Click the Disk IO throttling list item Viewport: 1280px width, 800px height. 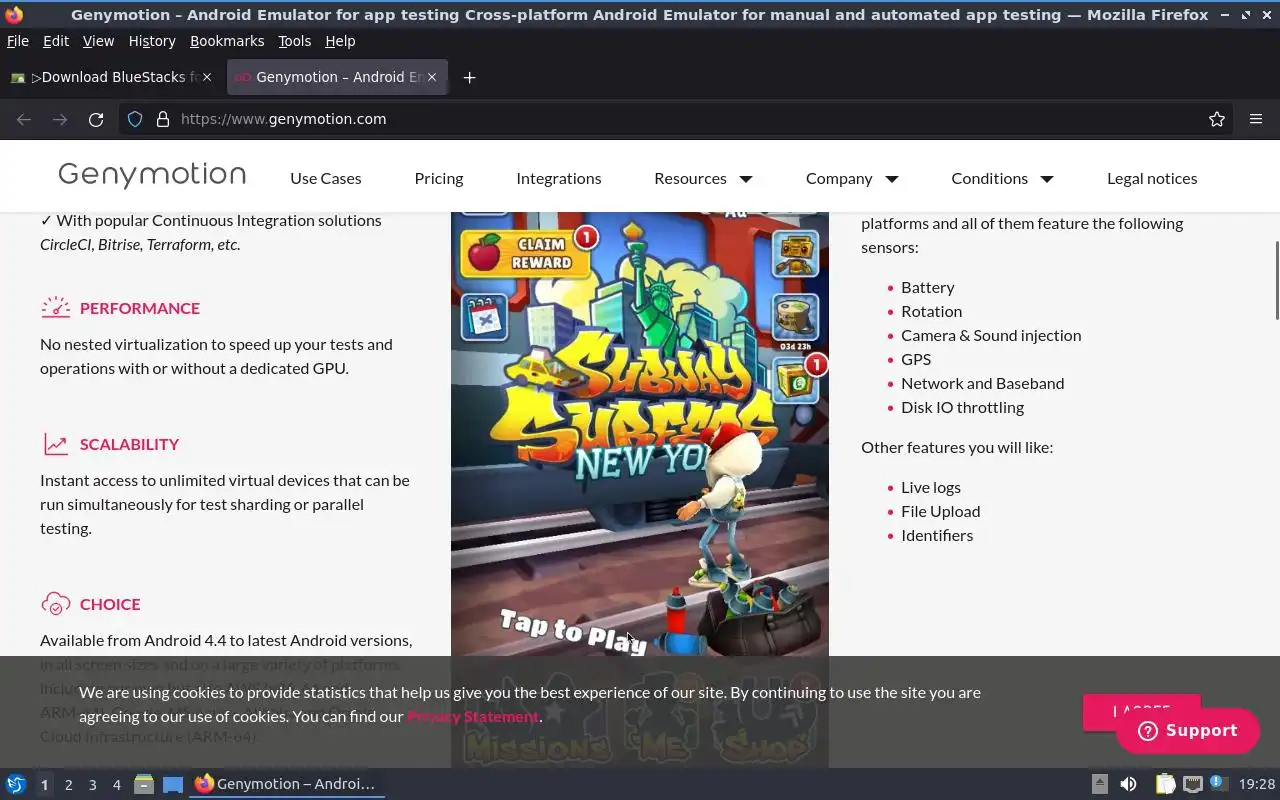962,407
